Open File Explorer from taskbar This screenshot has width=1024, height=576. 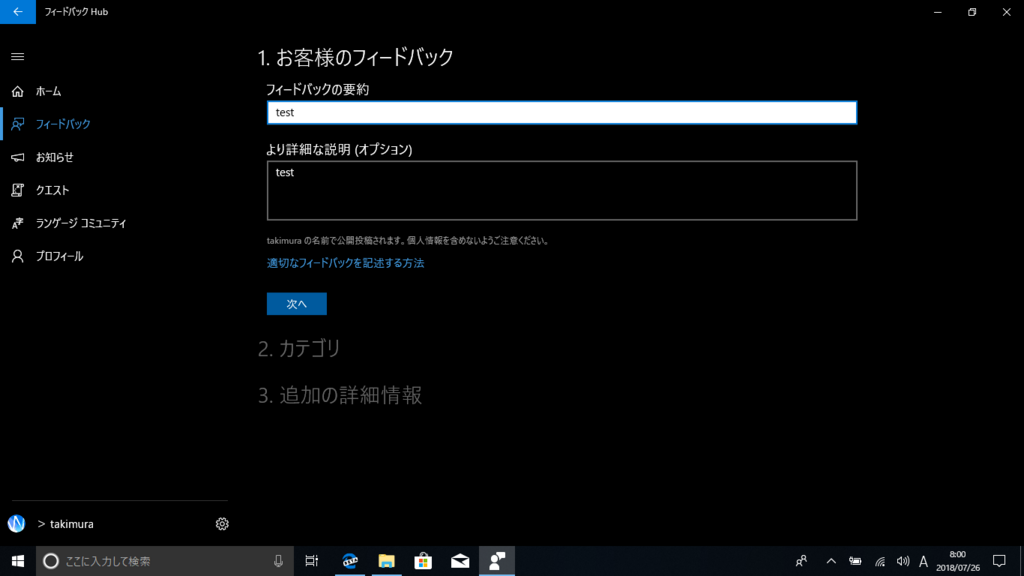387,561
